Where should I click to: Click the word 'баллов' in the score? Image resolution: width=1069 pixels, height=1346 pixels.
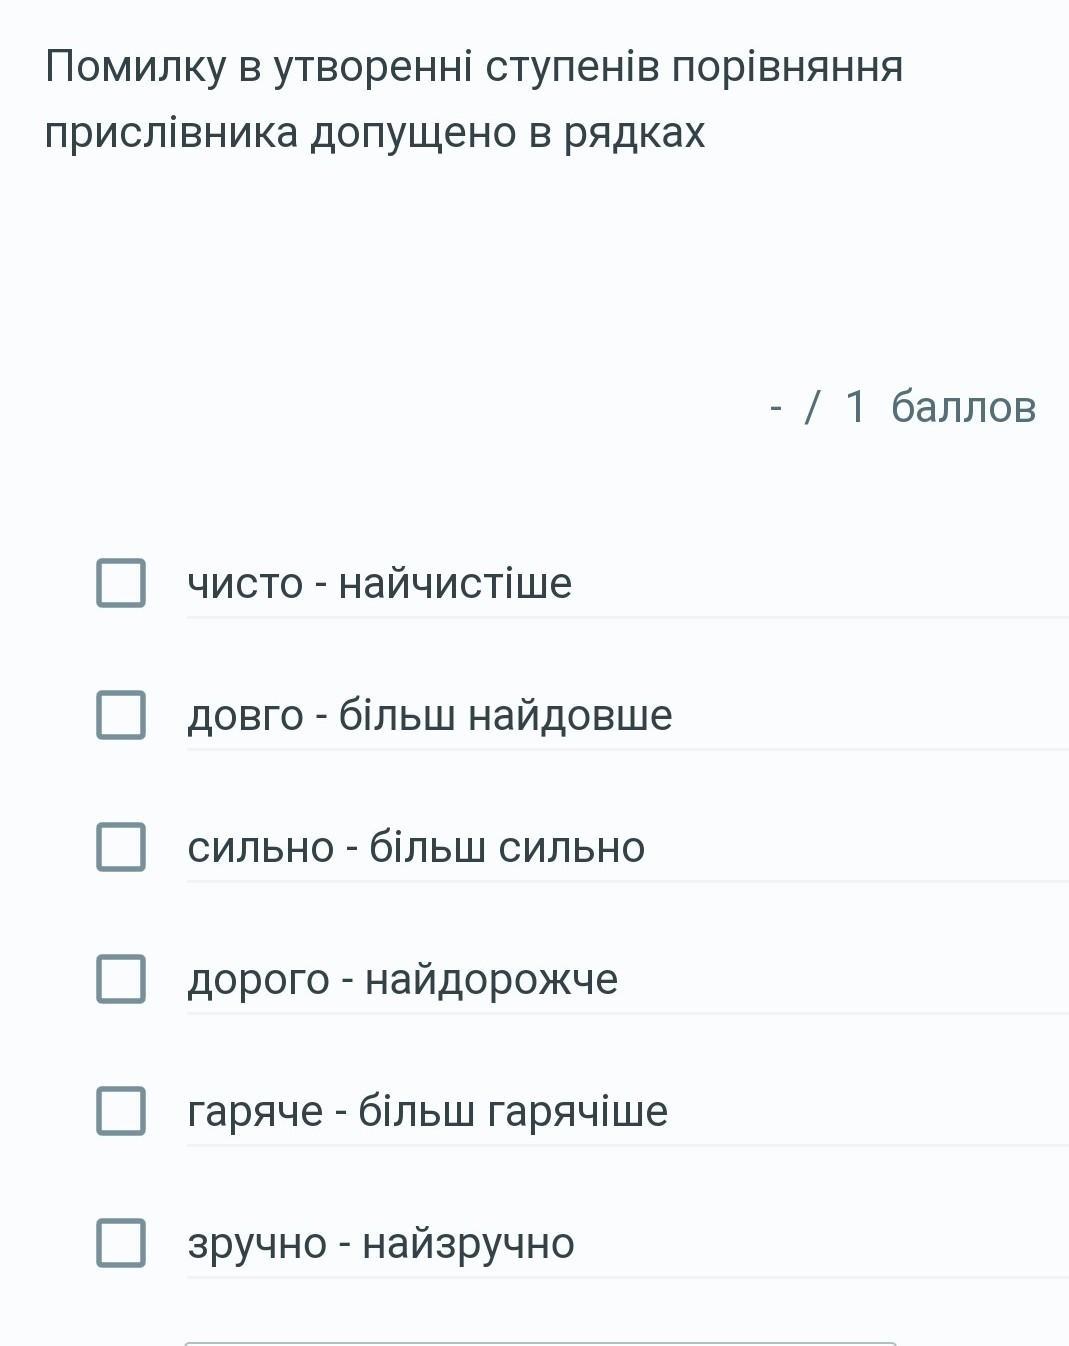click(963, 407)
